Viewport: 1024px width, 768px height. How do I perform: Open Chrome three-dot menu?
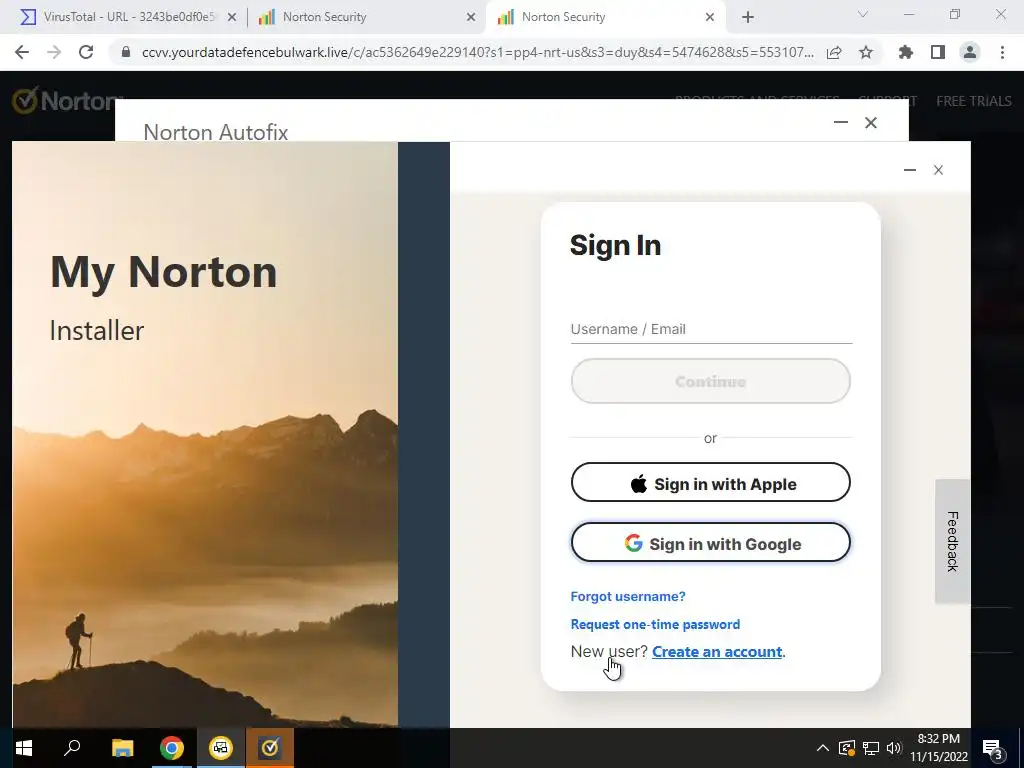coord(1002,52)
